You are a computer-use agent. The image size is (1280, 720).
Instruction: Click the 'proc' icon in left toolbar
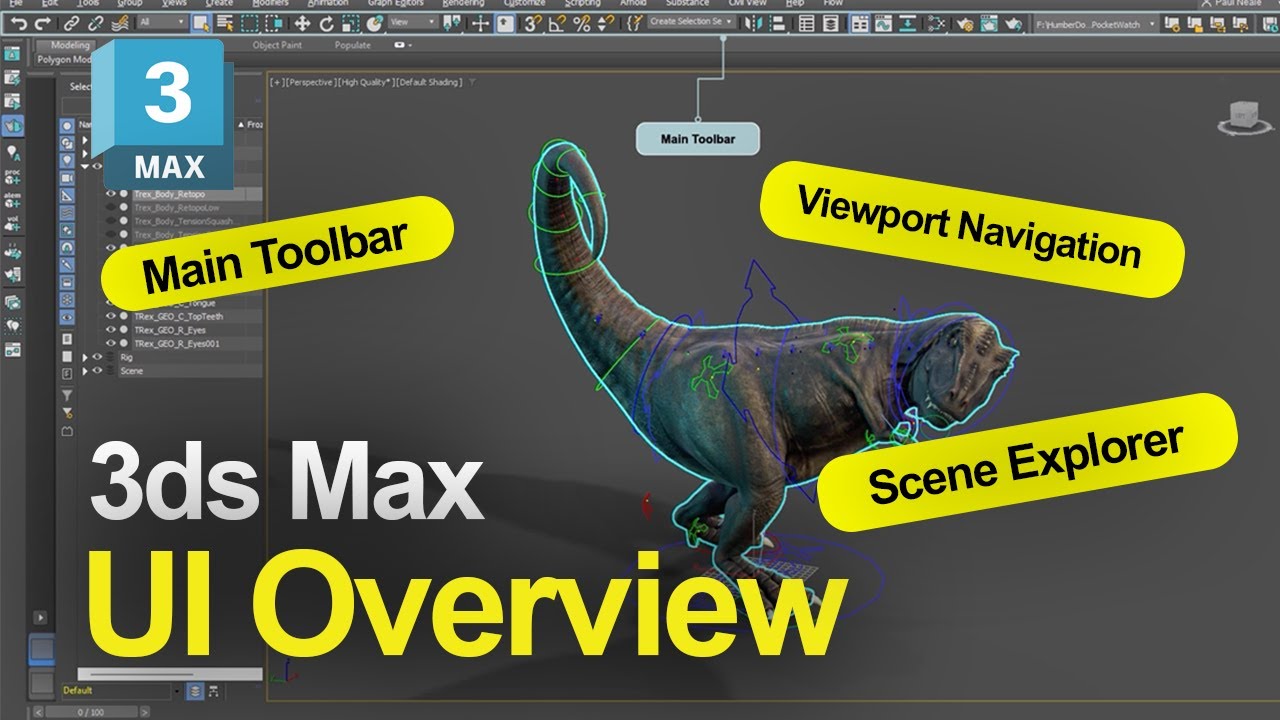pos(13,179)
